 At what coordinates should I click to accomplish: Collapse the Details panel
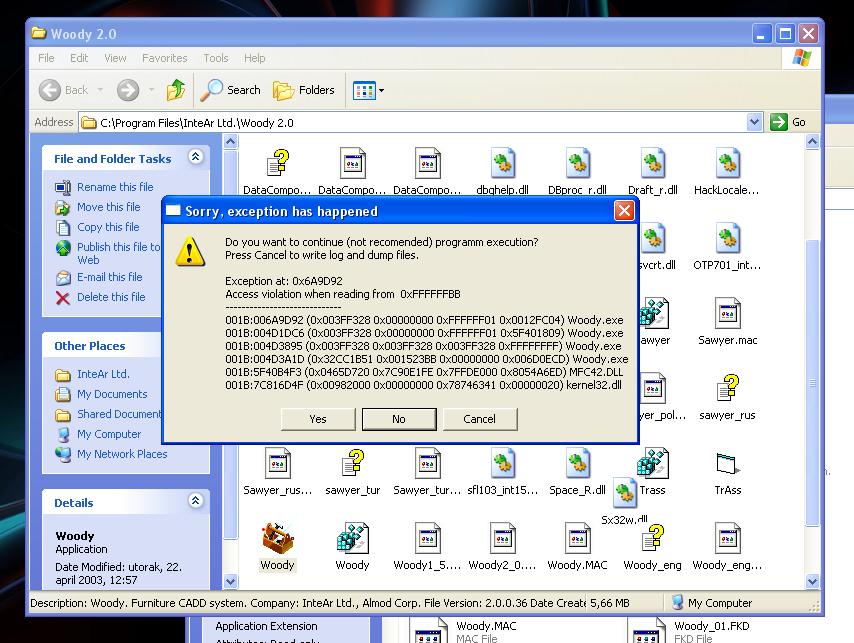tap(196, 500)
